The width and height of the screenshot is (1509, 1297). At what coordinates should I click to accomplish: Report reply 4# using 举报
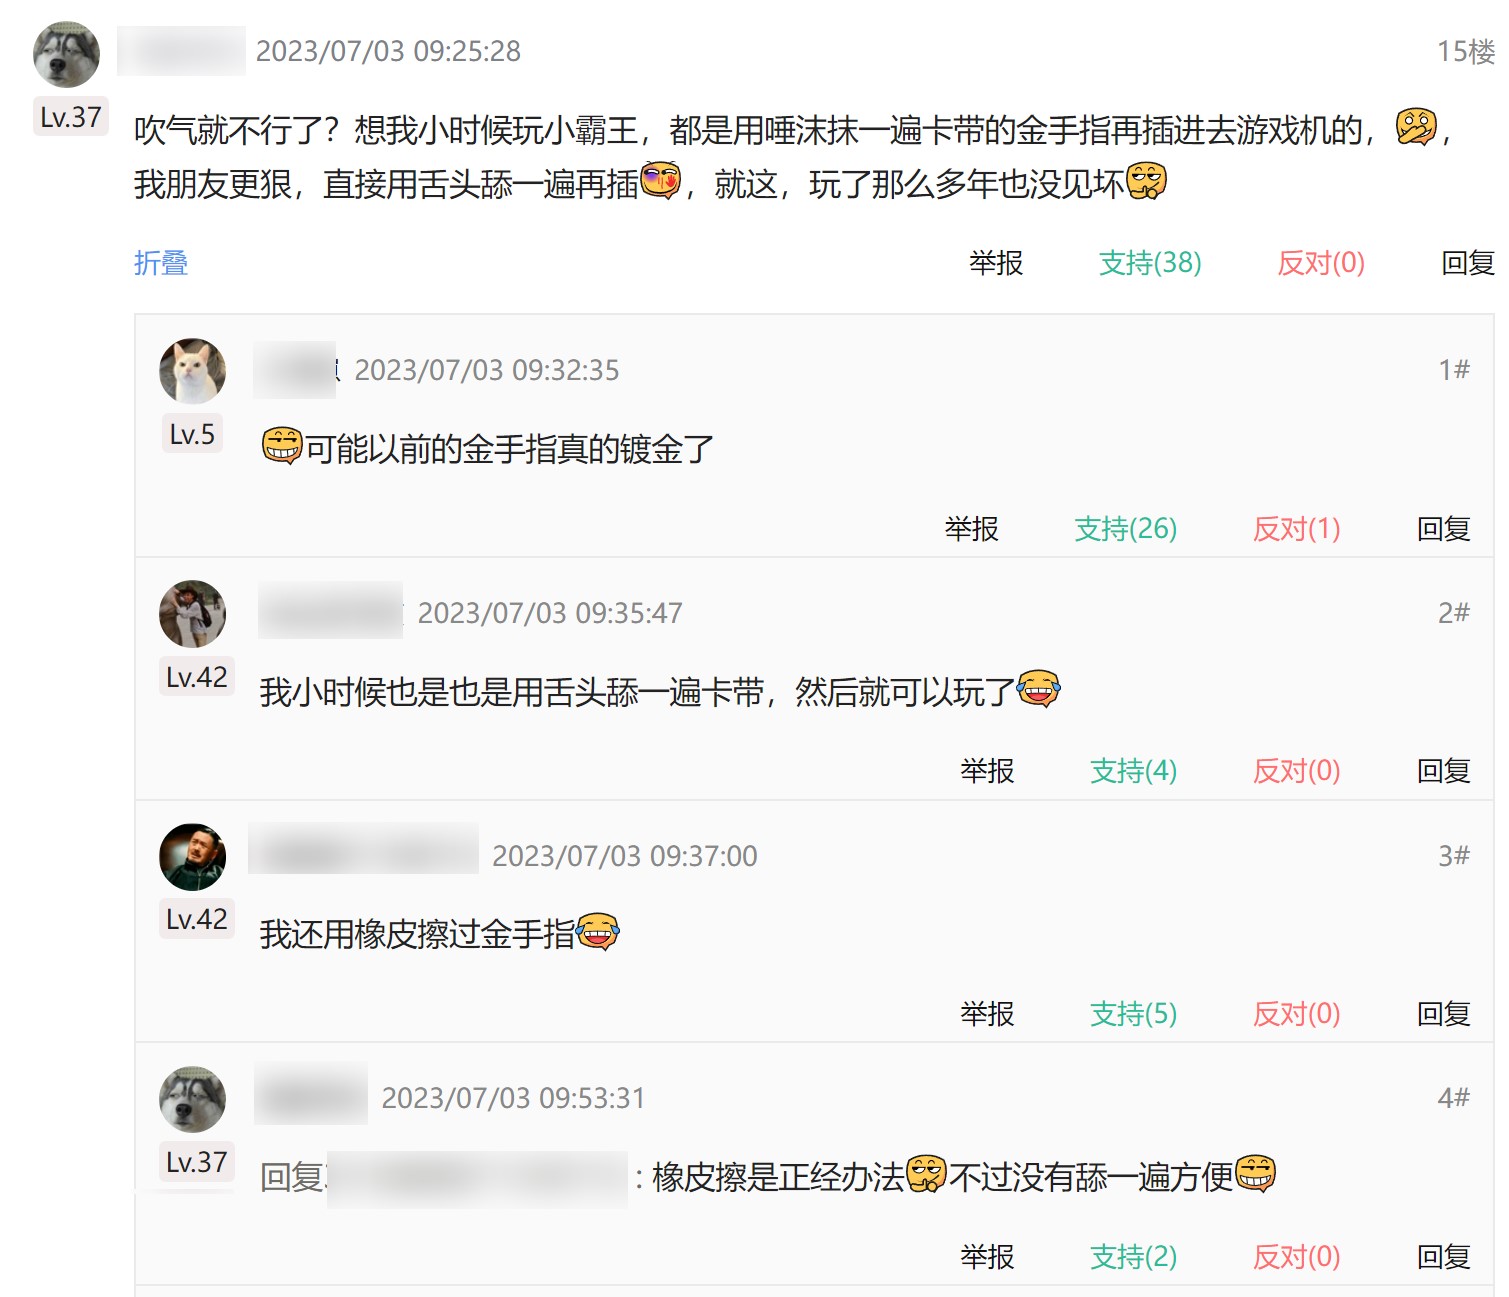tap(987, 1257)
